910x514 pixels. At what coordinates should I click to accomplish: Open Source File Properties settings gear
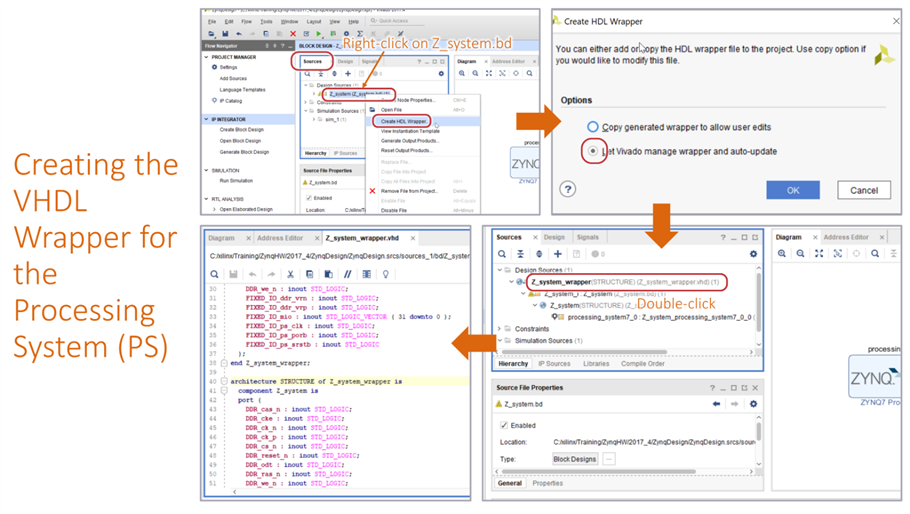[753, 404]
